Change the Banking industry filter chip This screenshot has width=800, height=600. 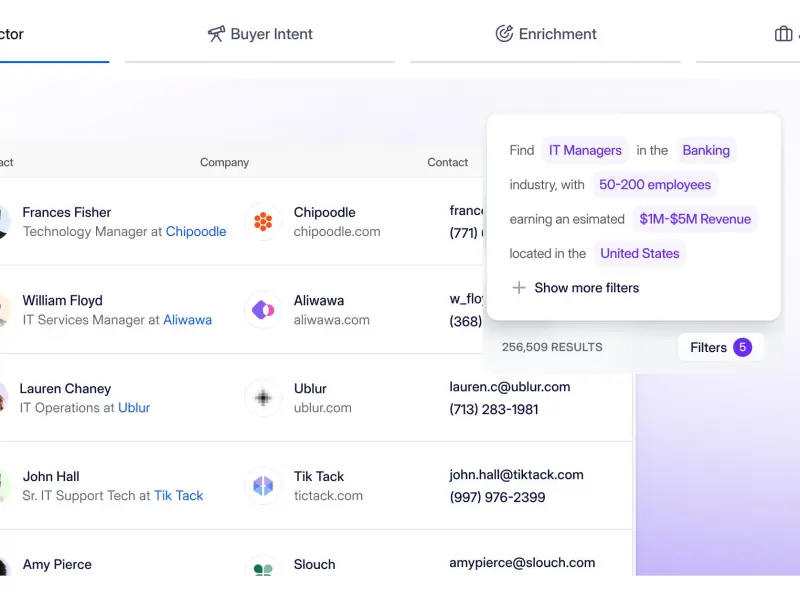point(706,150)
